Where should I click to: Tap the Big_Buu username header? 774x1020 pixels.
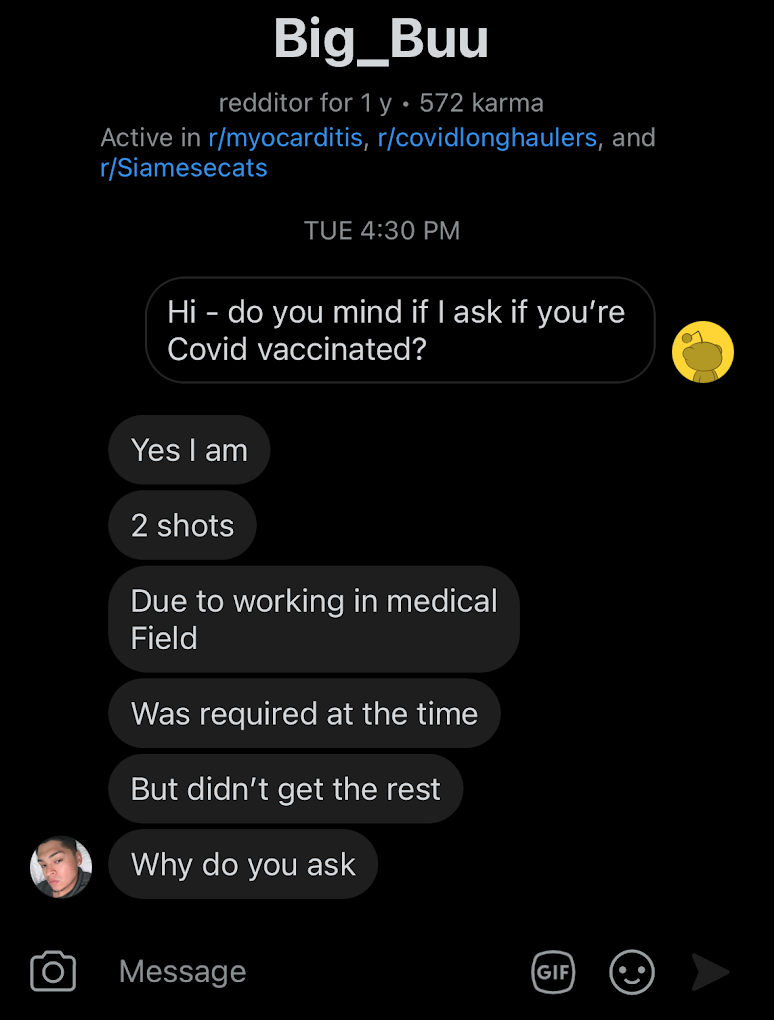[381, 39]
